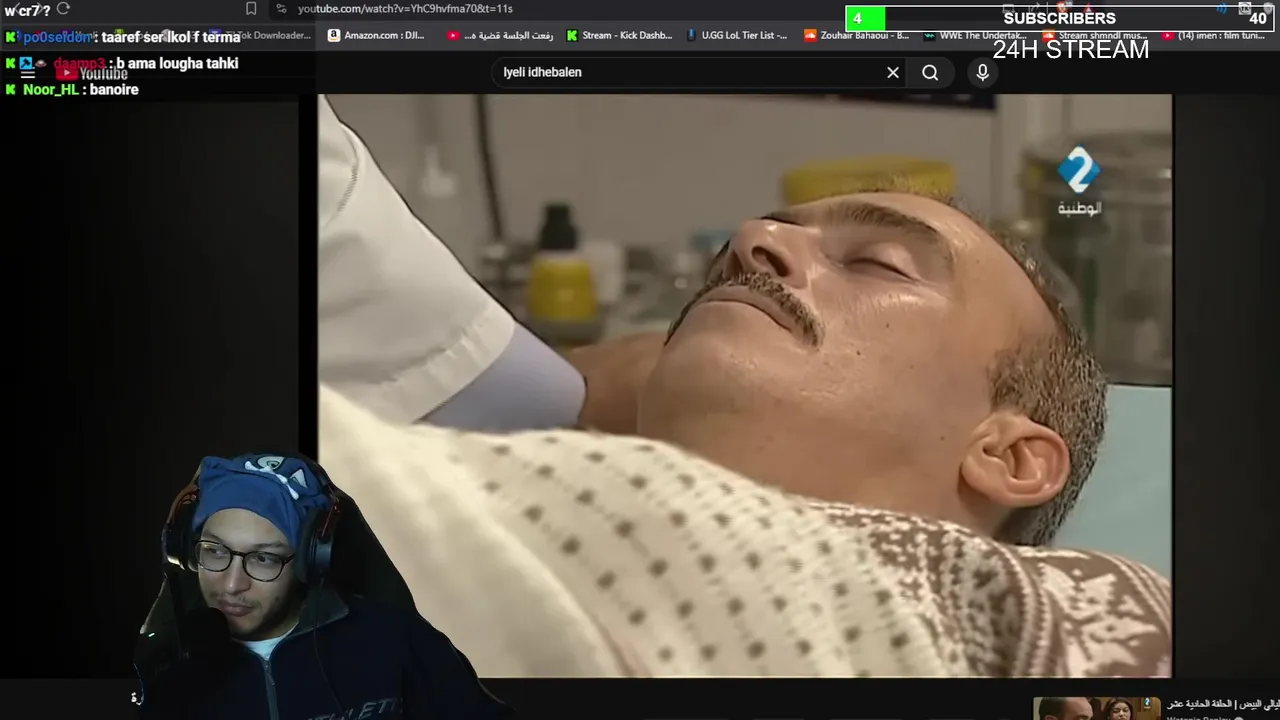The image size is (1280, 720).
Task: Click the main video player
Action: click(x=745, y=386)
